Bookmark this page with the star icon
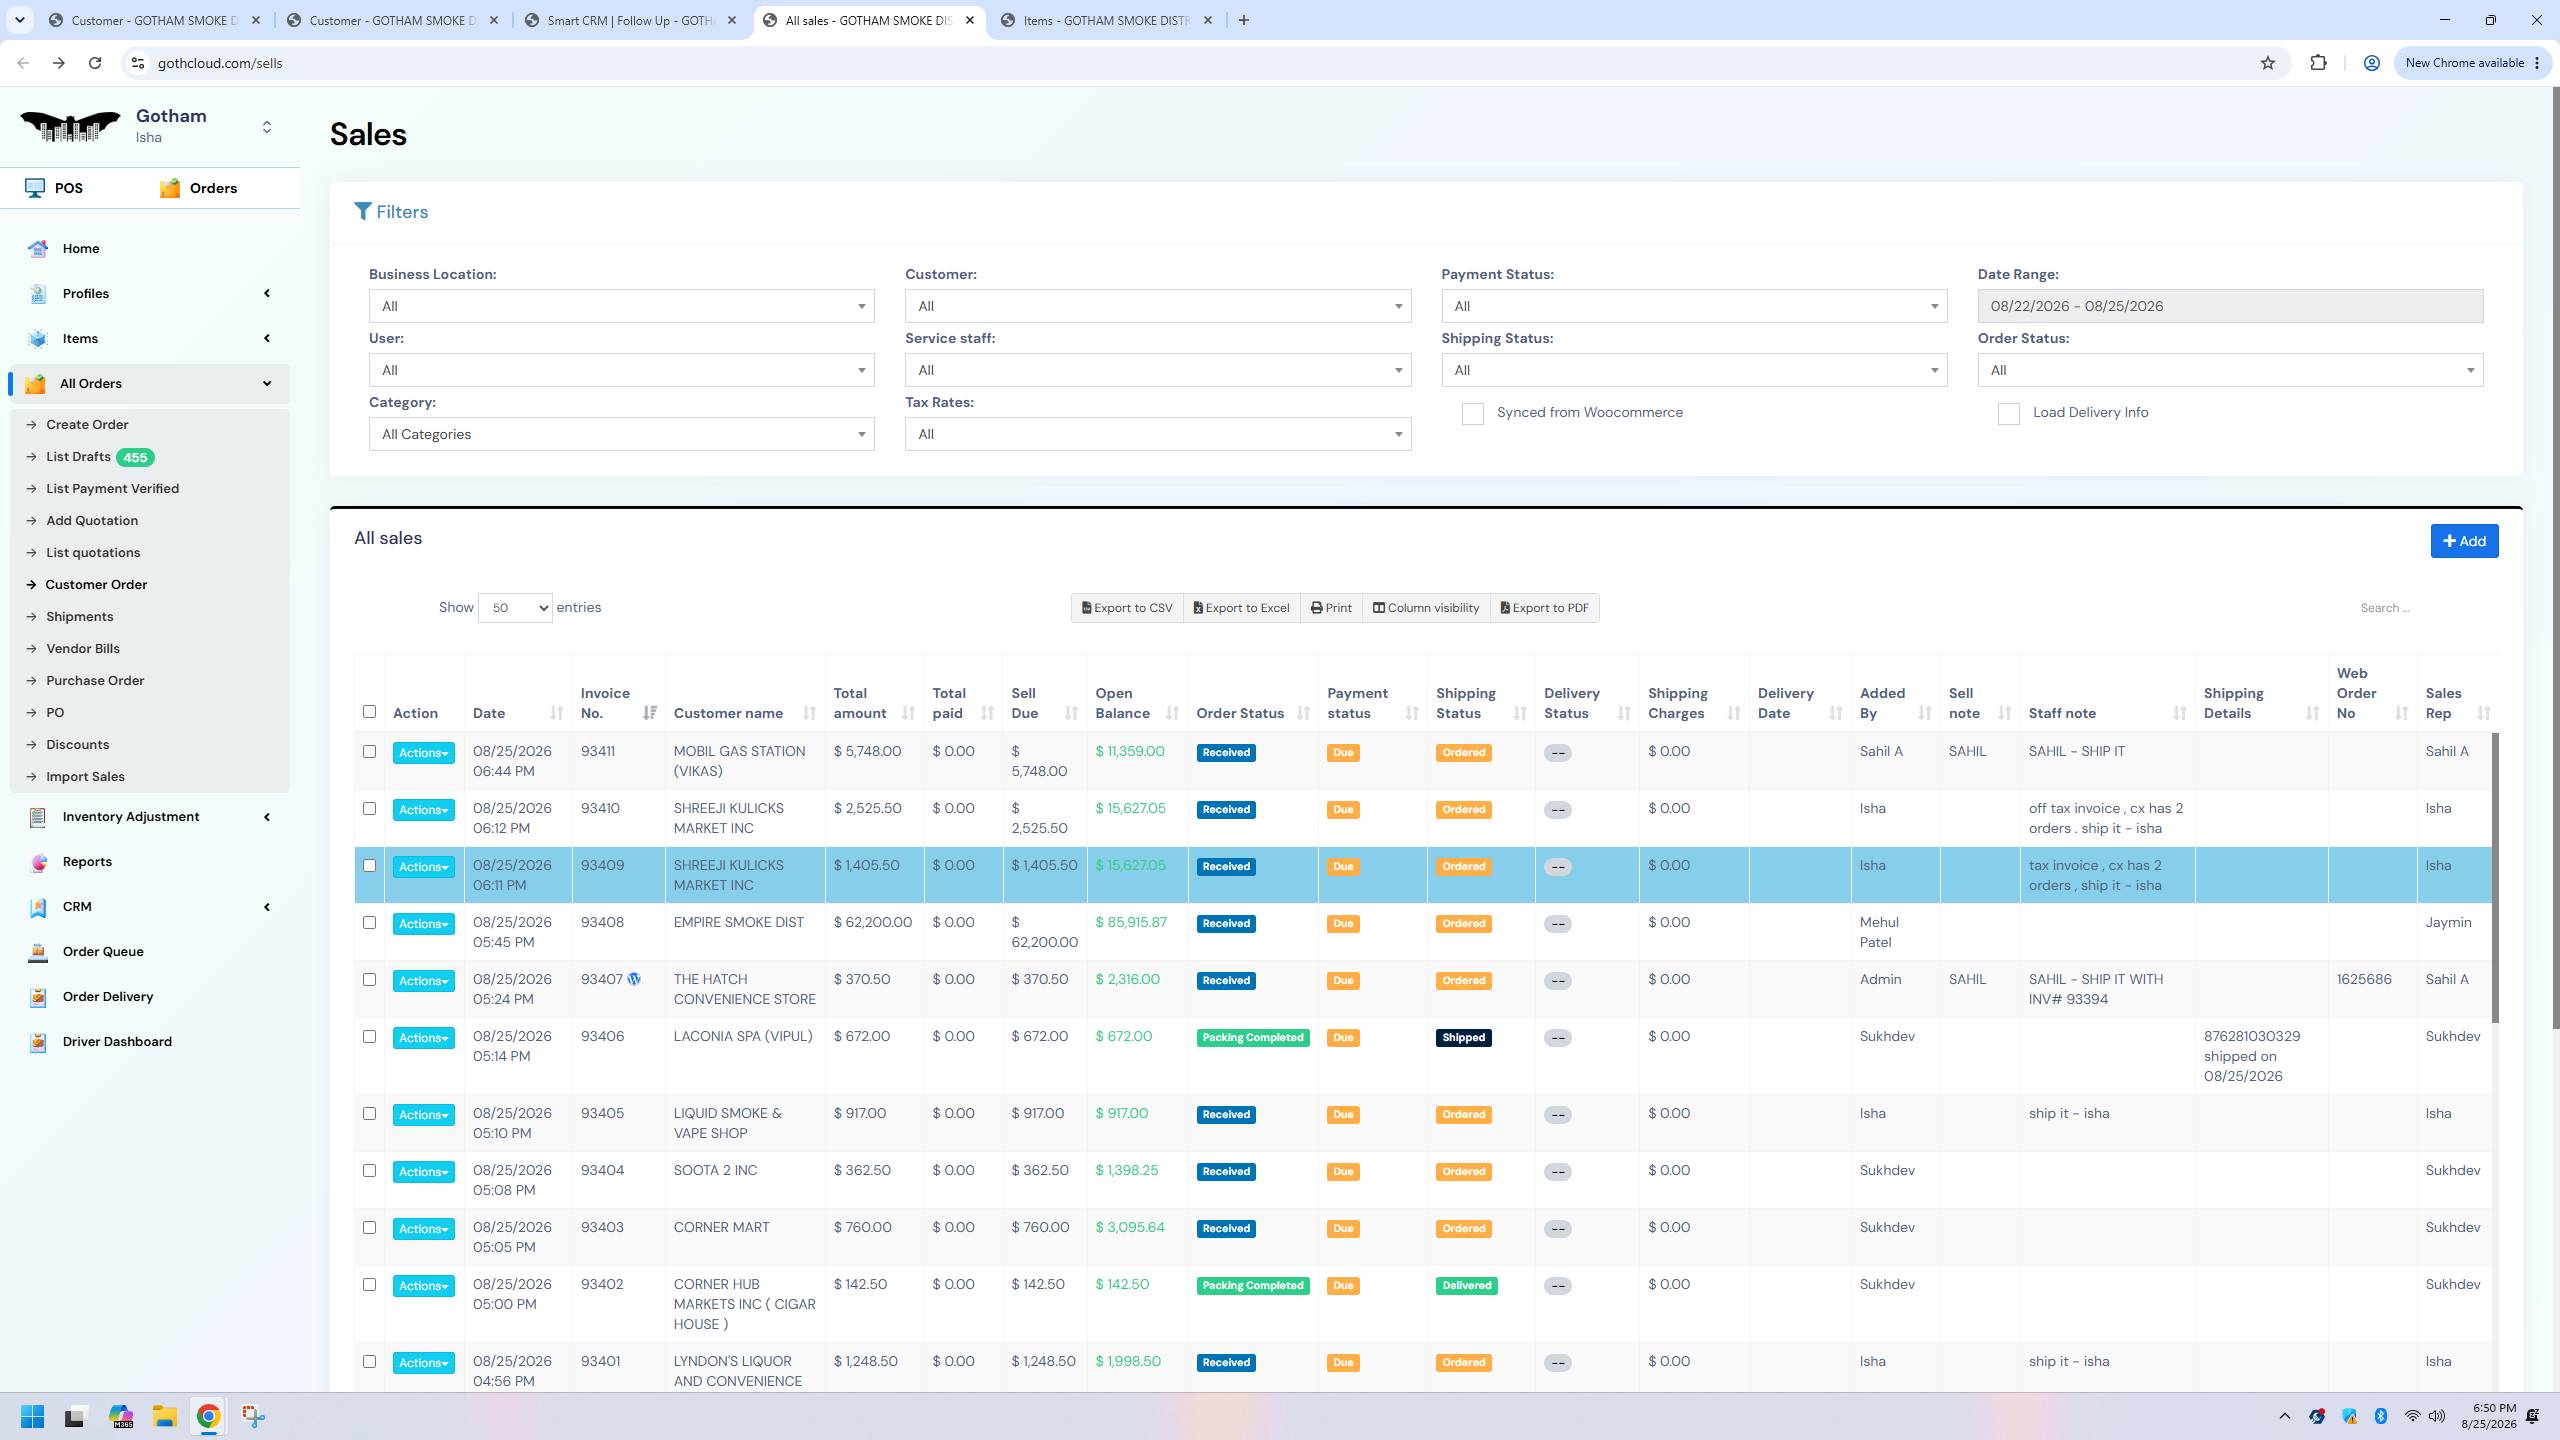The height and width of the screenshot is (1440, 2560). click(x=2268, y=63)
